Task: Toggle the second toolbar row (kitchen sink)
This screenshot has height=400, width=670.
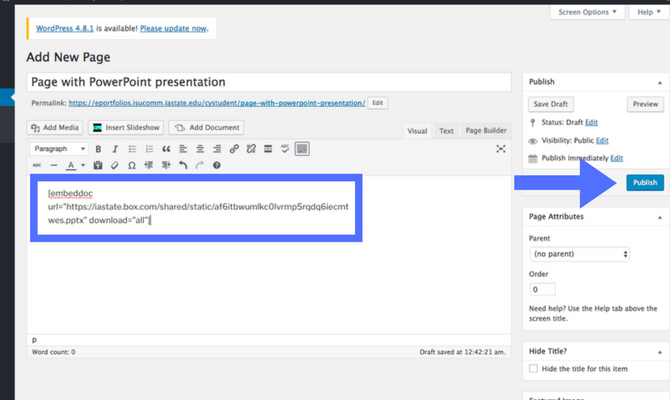Action: [302, 149]
